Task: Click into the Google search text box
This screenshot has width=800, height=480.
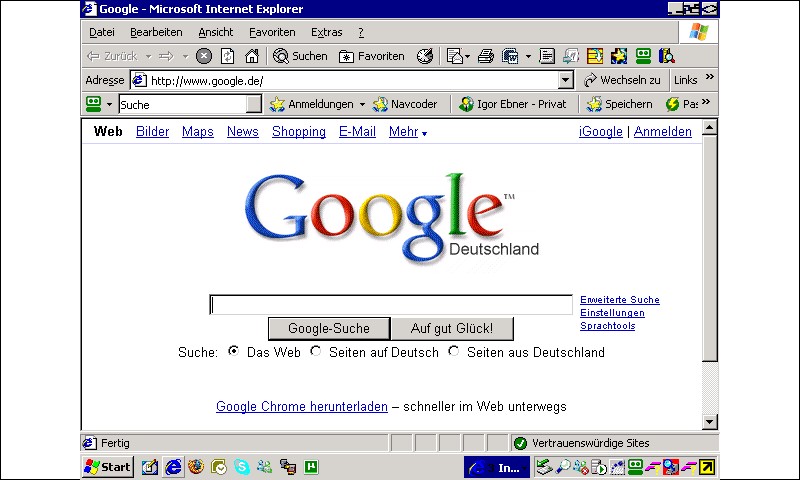Action: pos(391,305)
